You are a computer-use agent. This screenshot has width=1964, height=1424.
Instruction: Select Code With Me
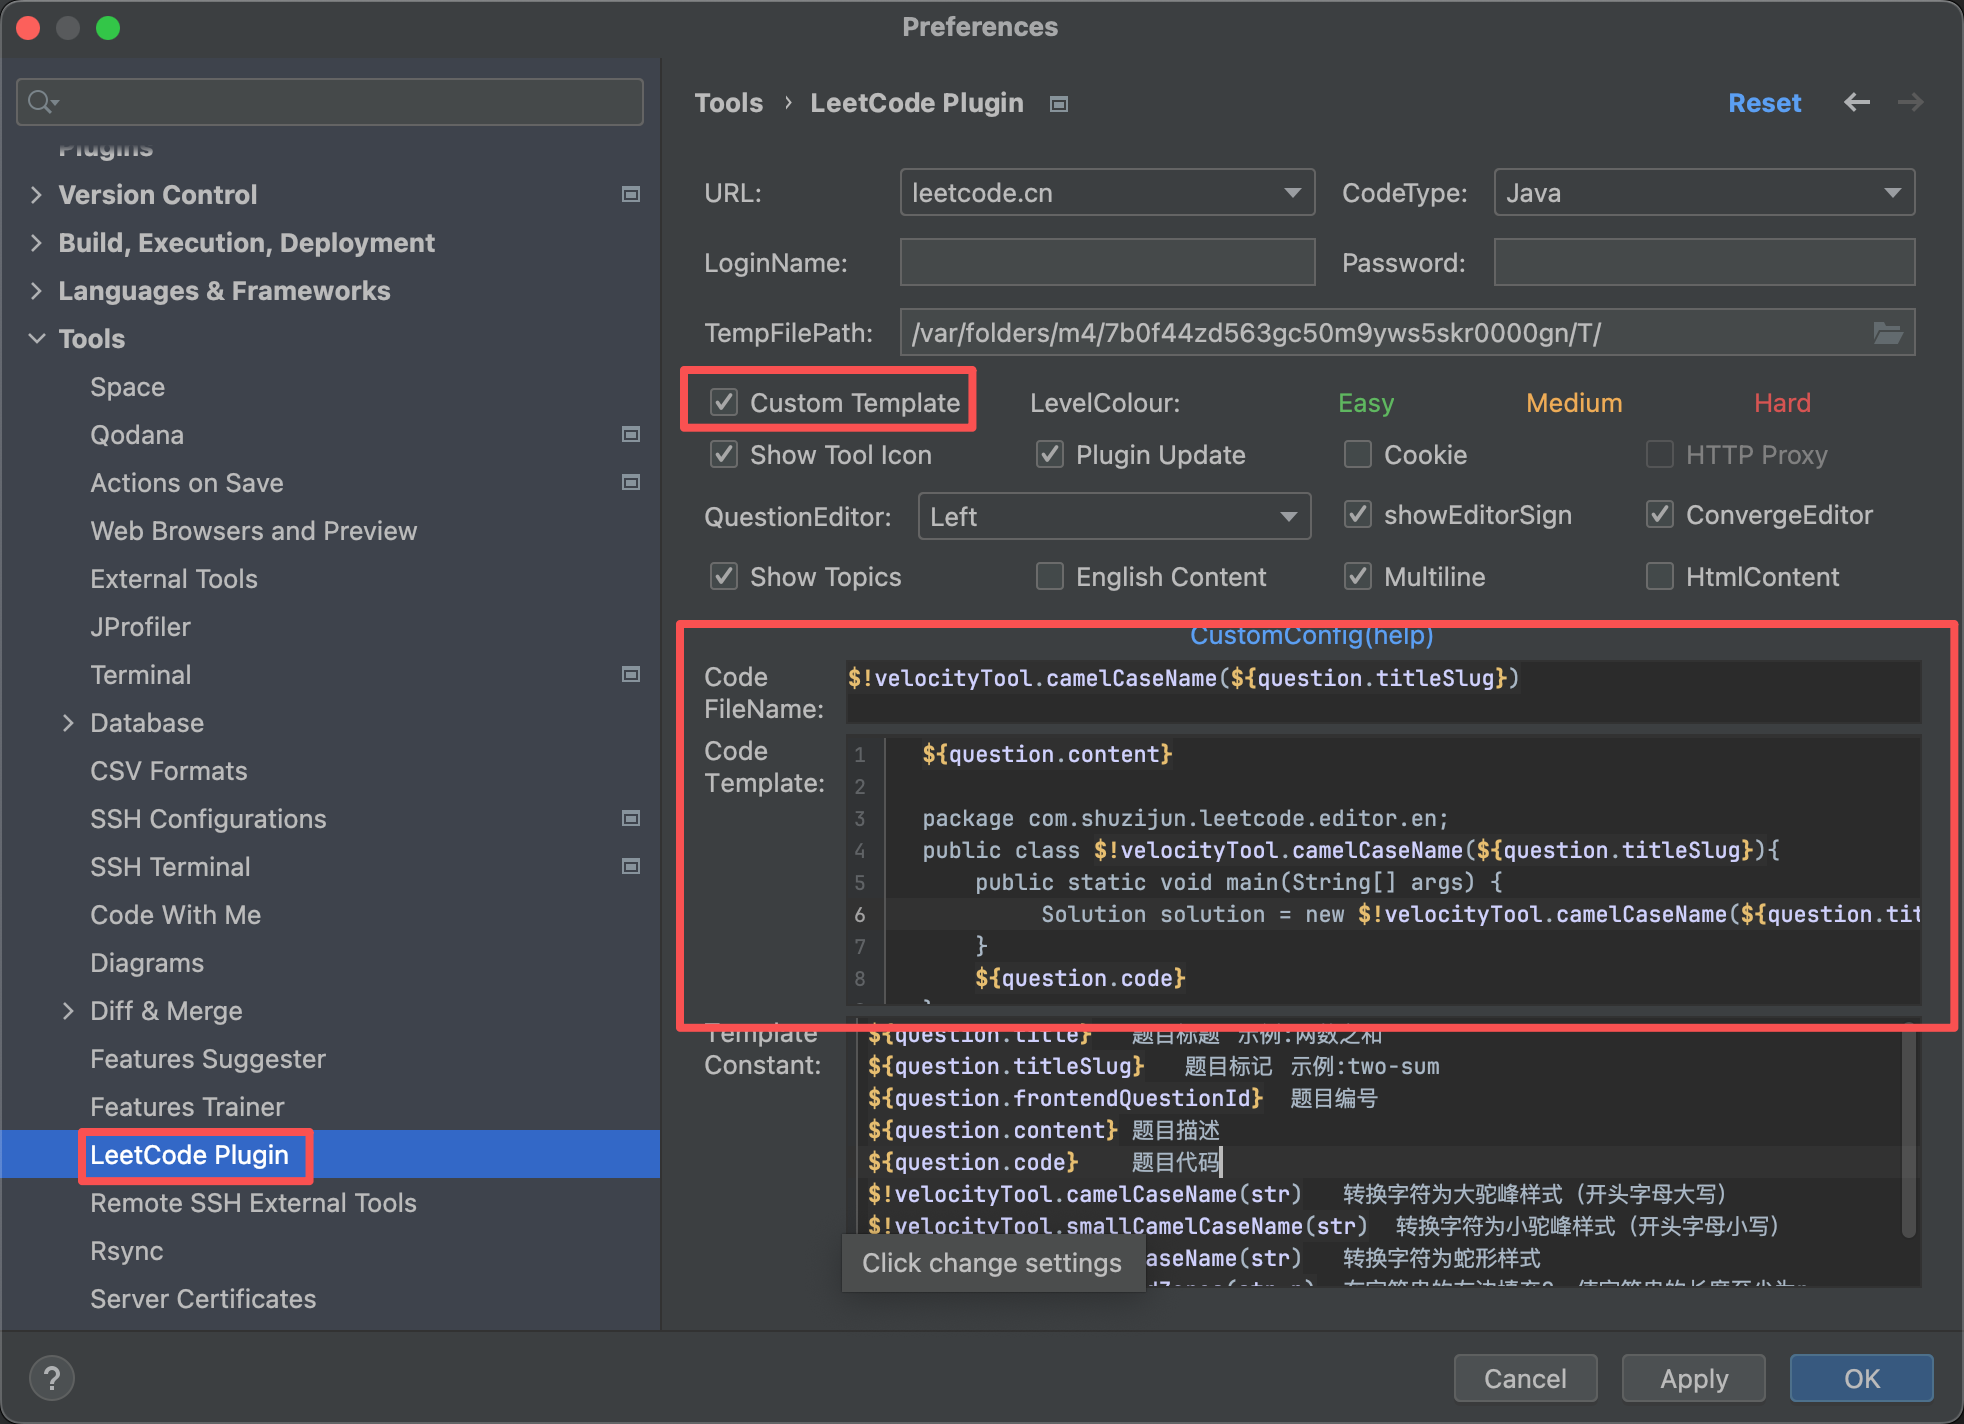175,915
